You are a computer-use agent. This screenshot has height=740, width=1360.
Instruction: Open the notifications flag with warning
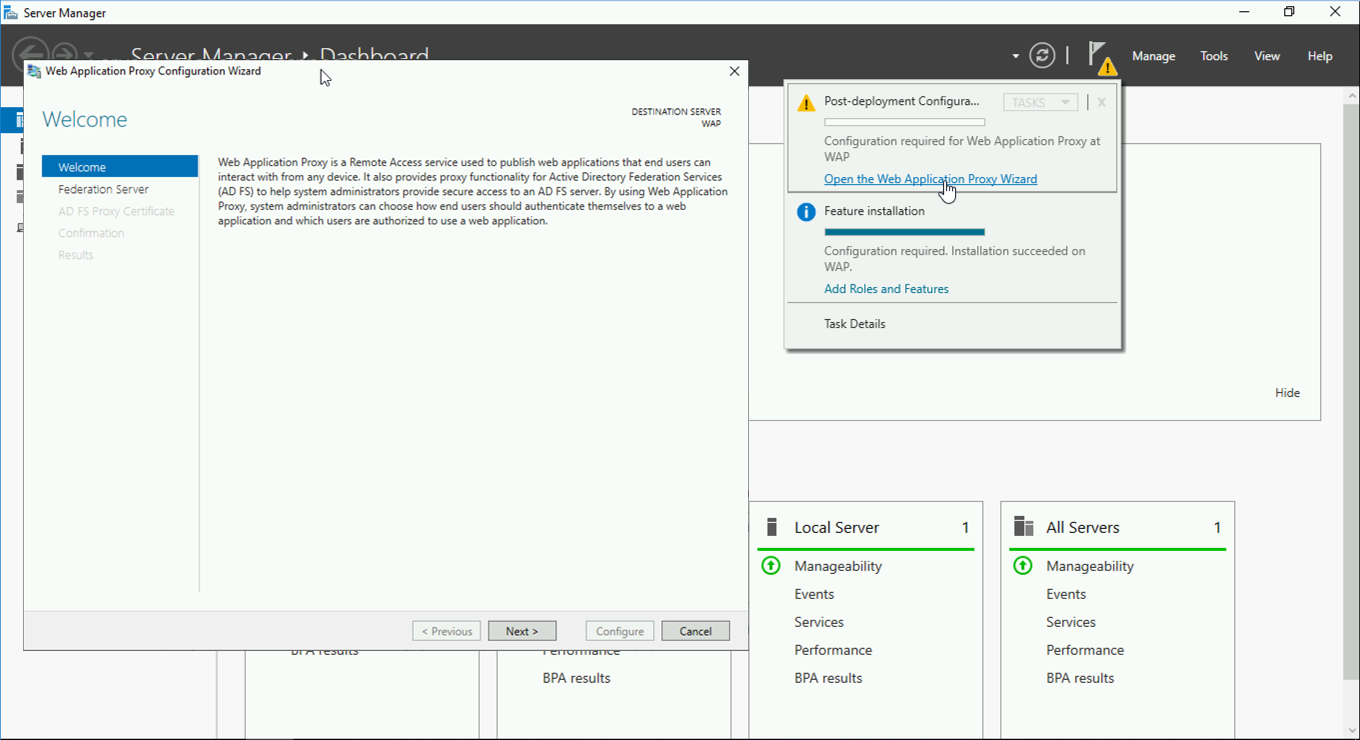[x=1101, y=58]
